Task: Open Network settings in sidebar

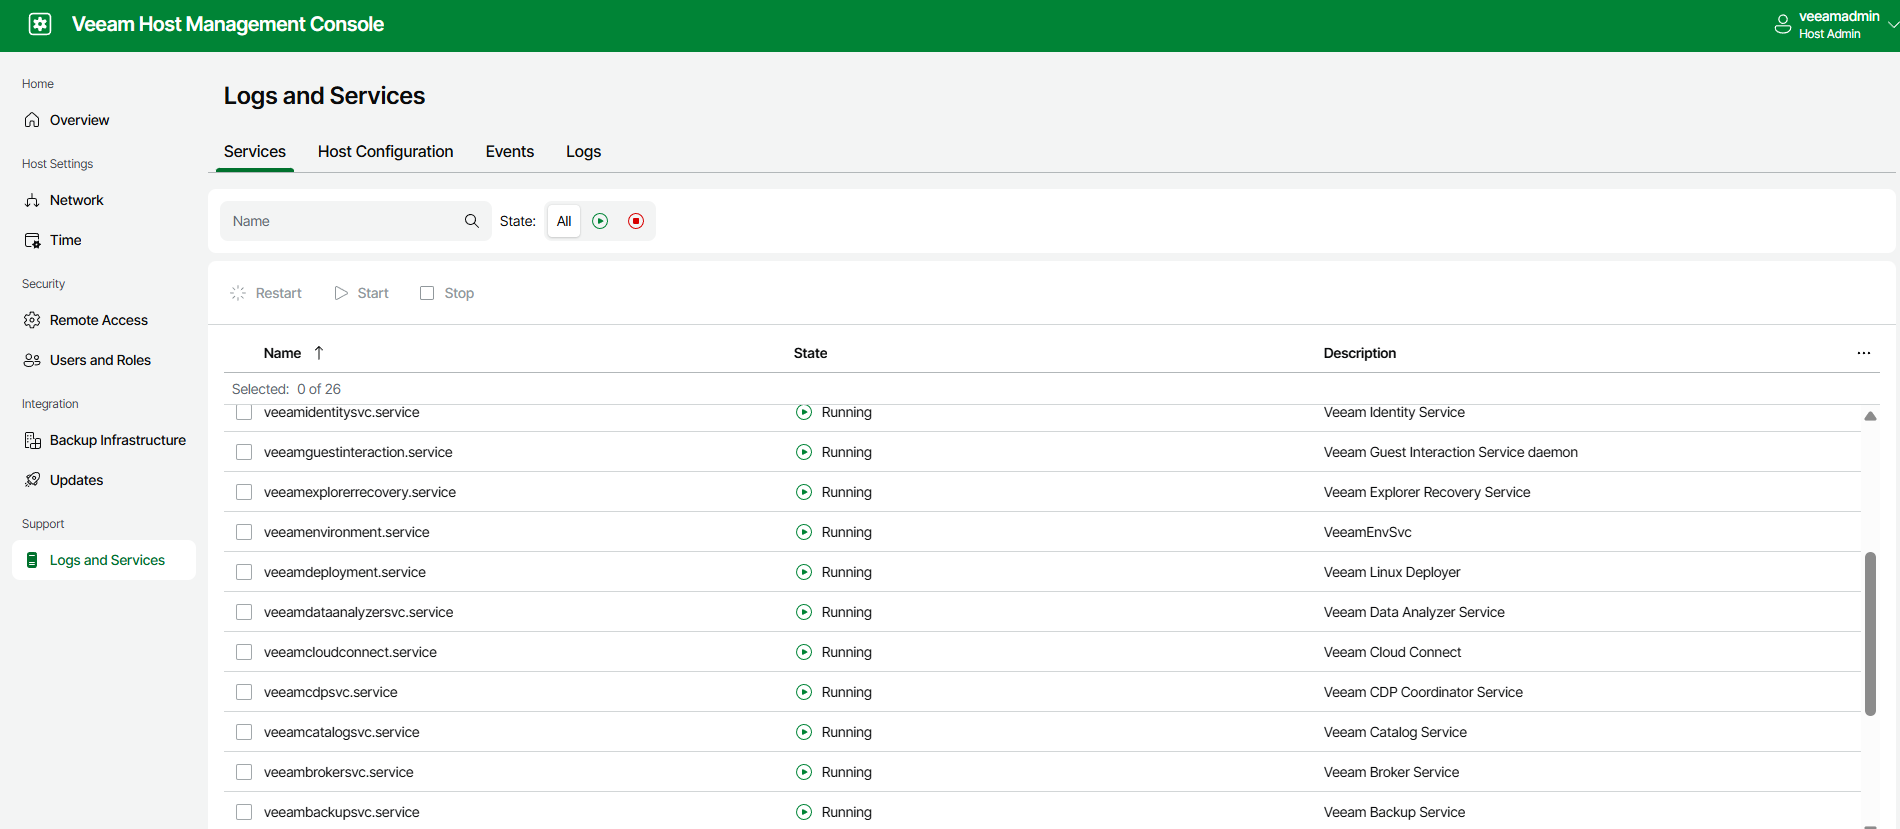Action: tap(76, 200)
